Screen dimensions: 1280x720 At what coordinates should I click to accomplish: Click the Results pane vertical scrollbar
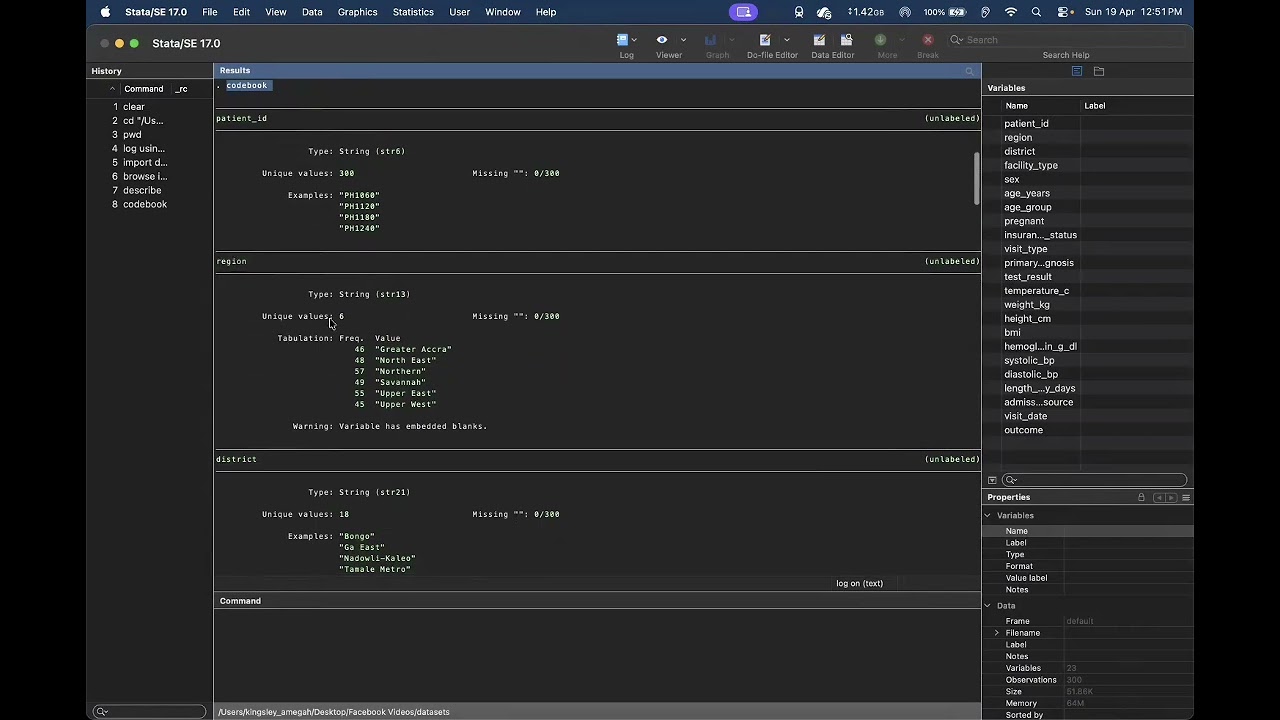click(x=976, y=179)
